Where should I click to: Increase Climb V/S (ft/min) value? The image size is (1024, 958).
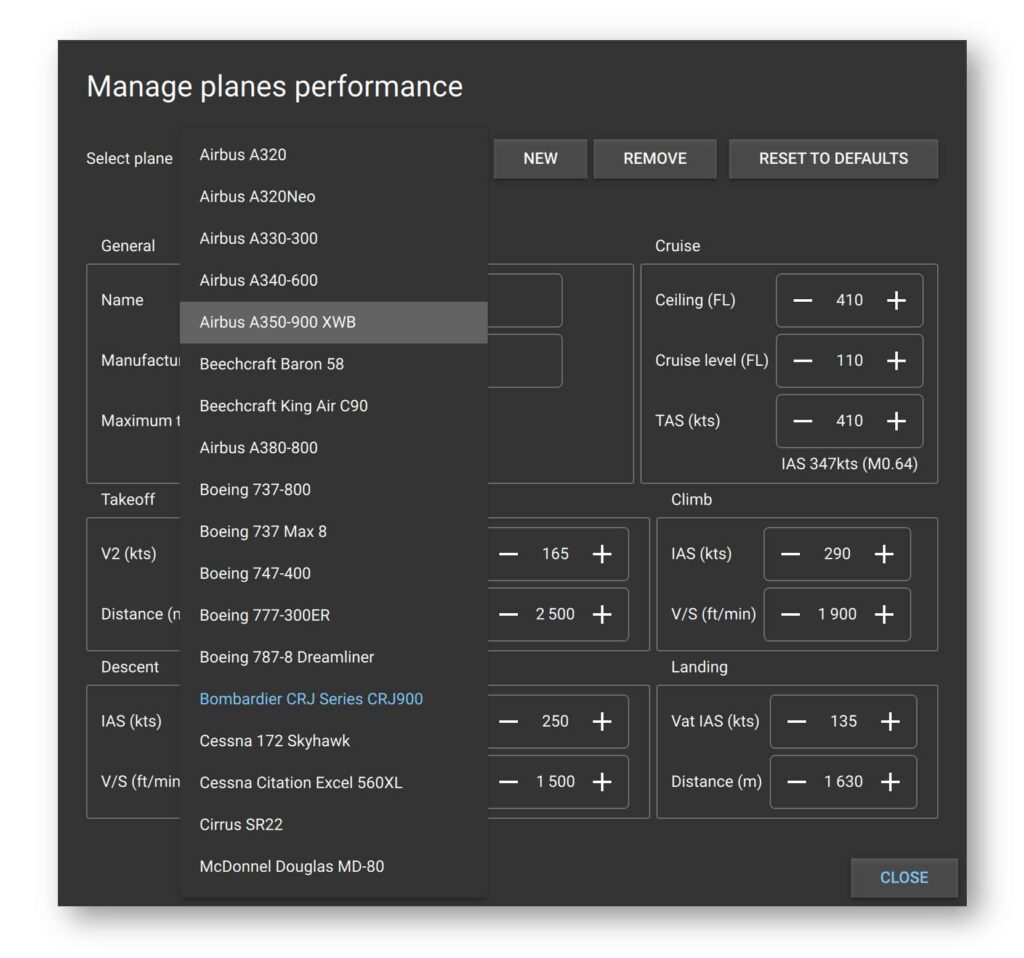(884, 614)
